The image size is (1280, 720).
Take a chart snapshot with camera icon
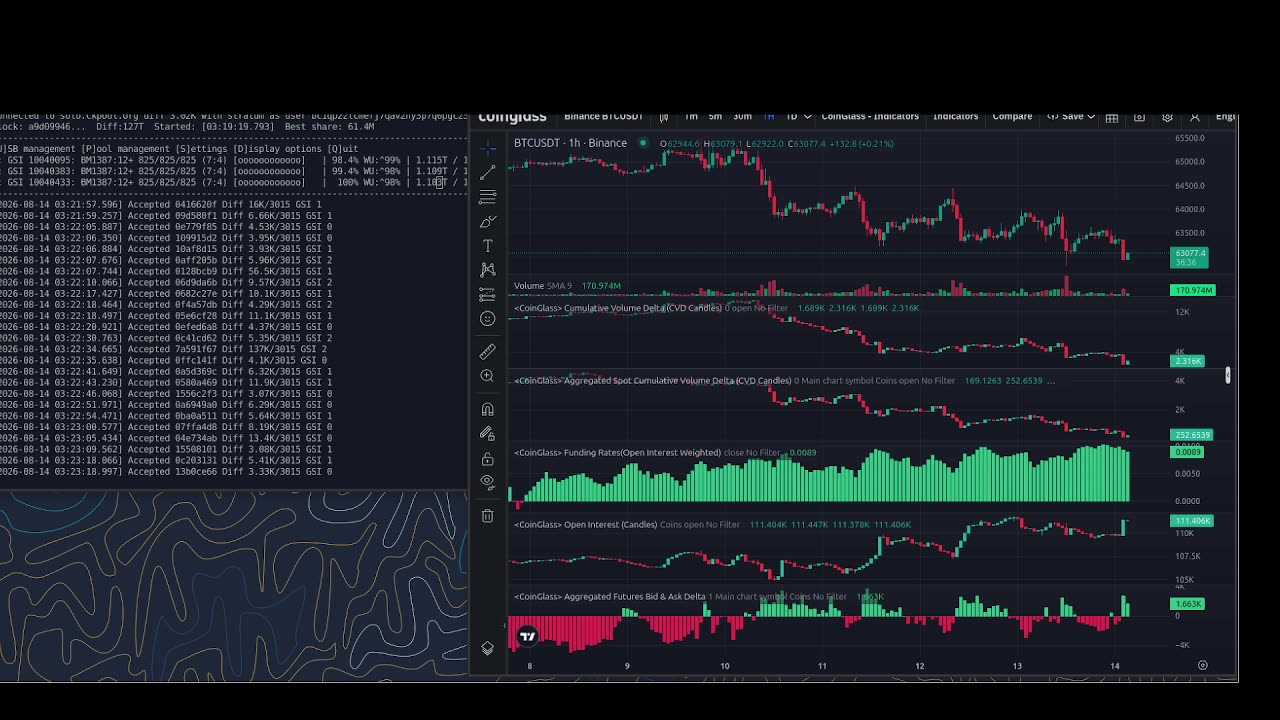click(1139, 117)
